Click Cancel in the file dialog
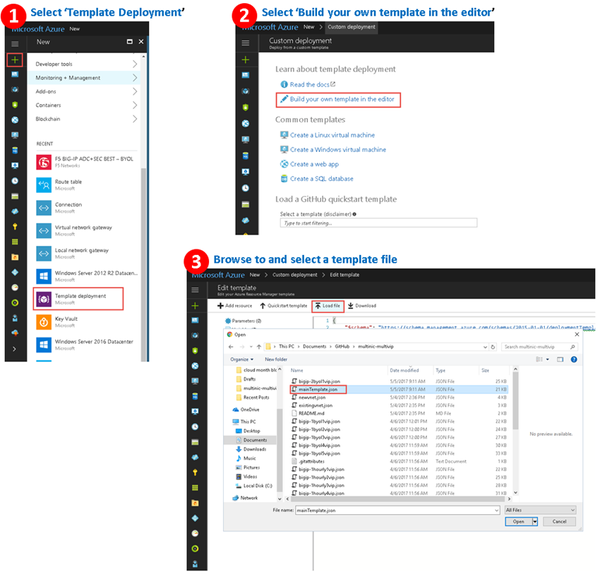The width and height of the screenshot is (600, 575). point(559,522)
